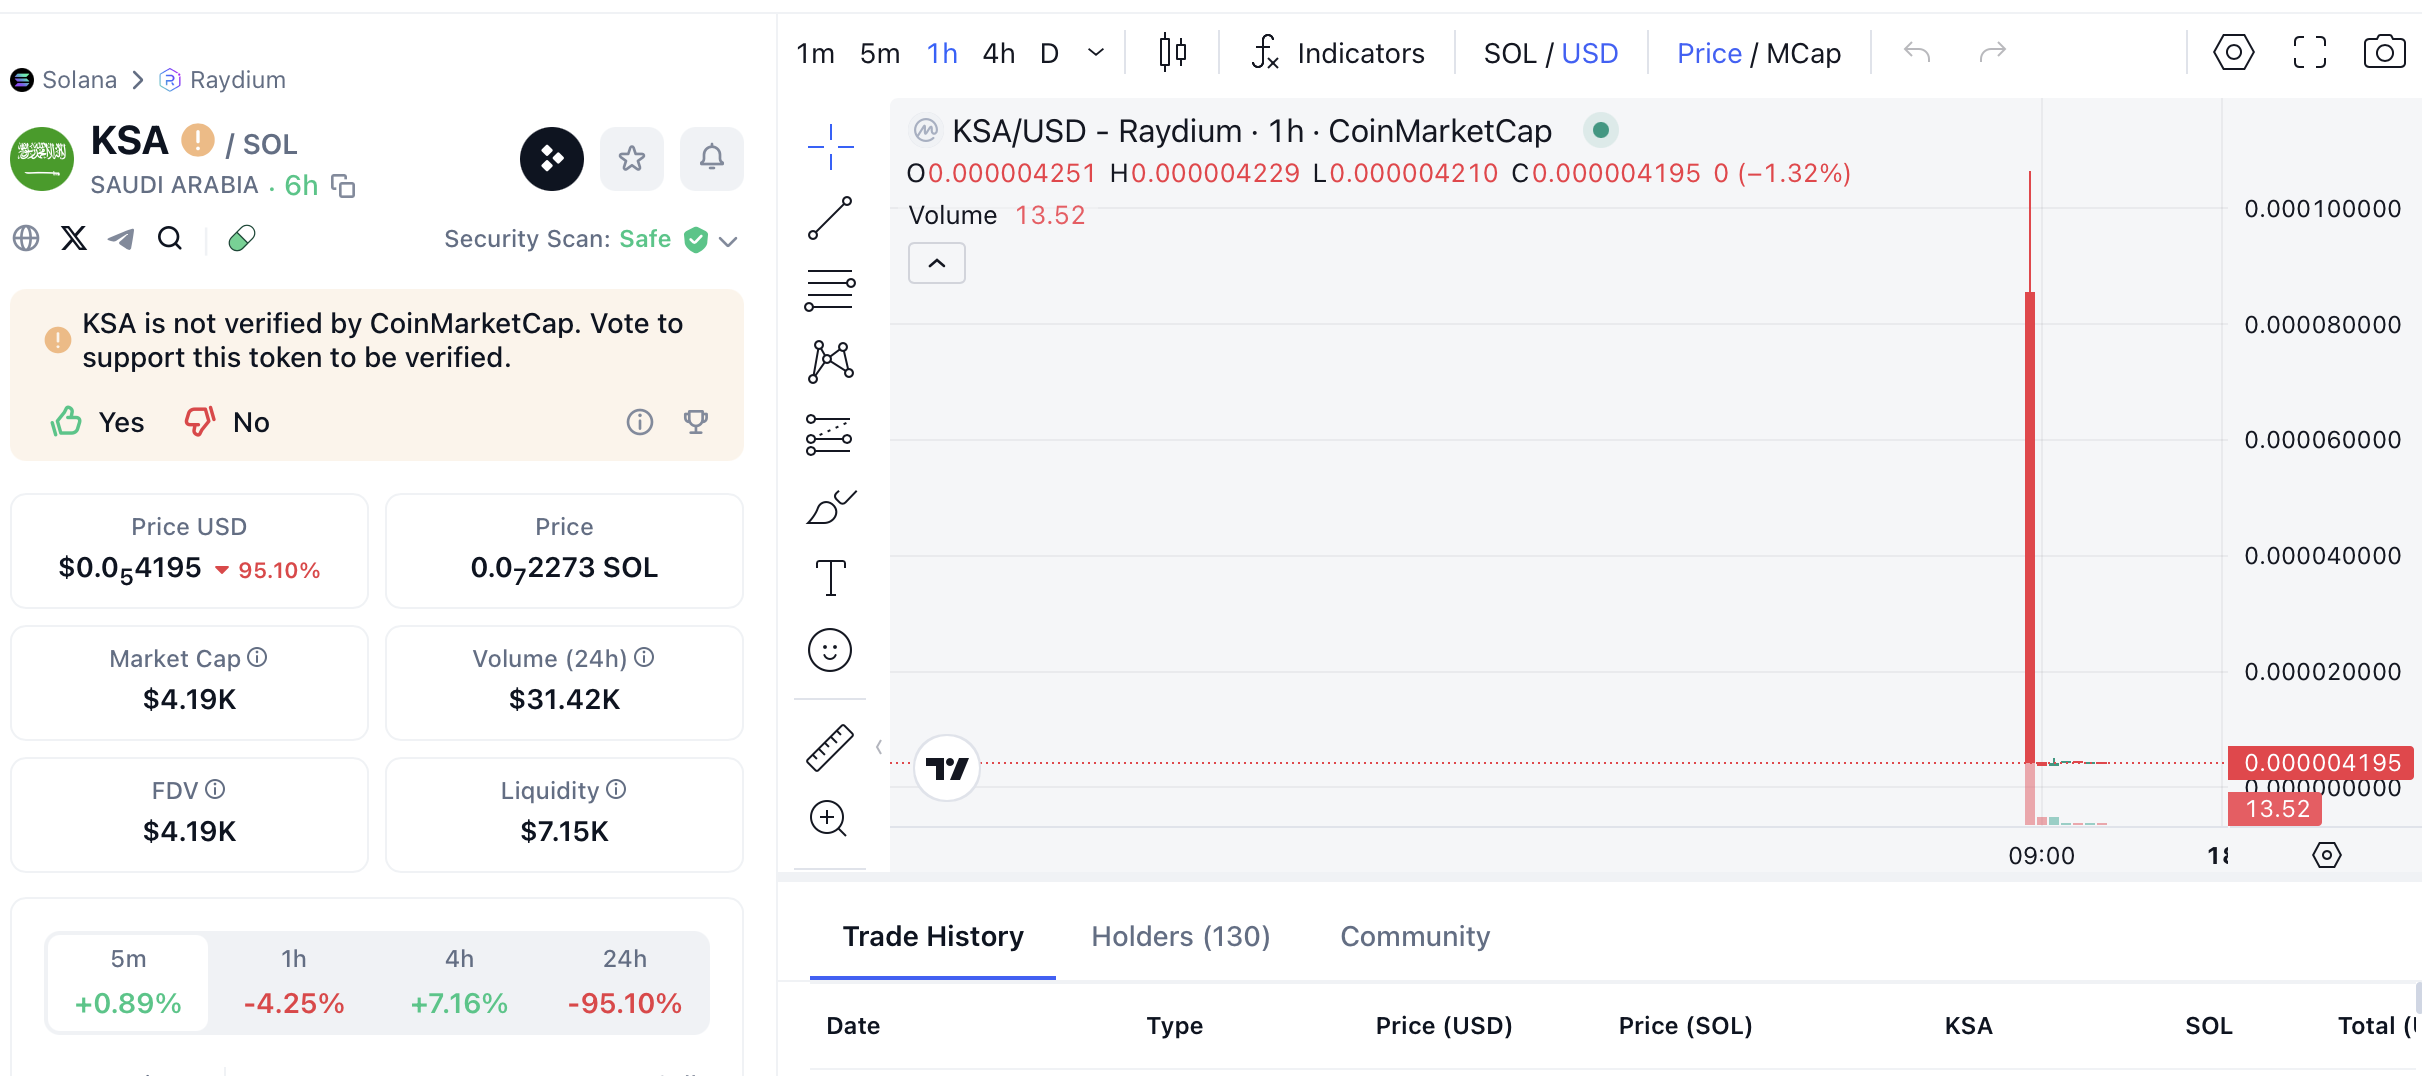The height and width of the screenshot is (1076, 2422).
Task: Open the KSA X (Twitter) profile
Action: [74, 238]
